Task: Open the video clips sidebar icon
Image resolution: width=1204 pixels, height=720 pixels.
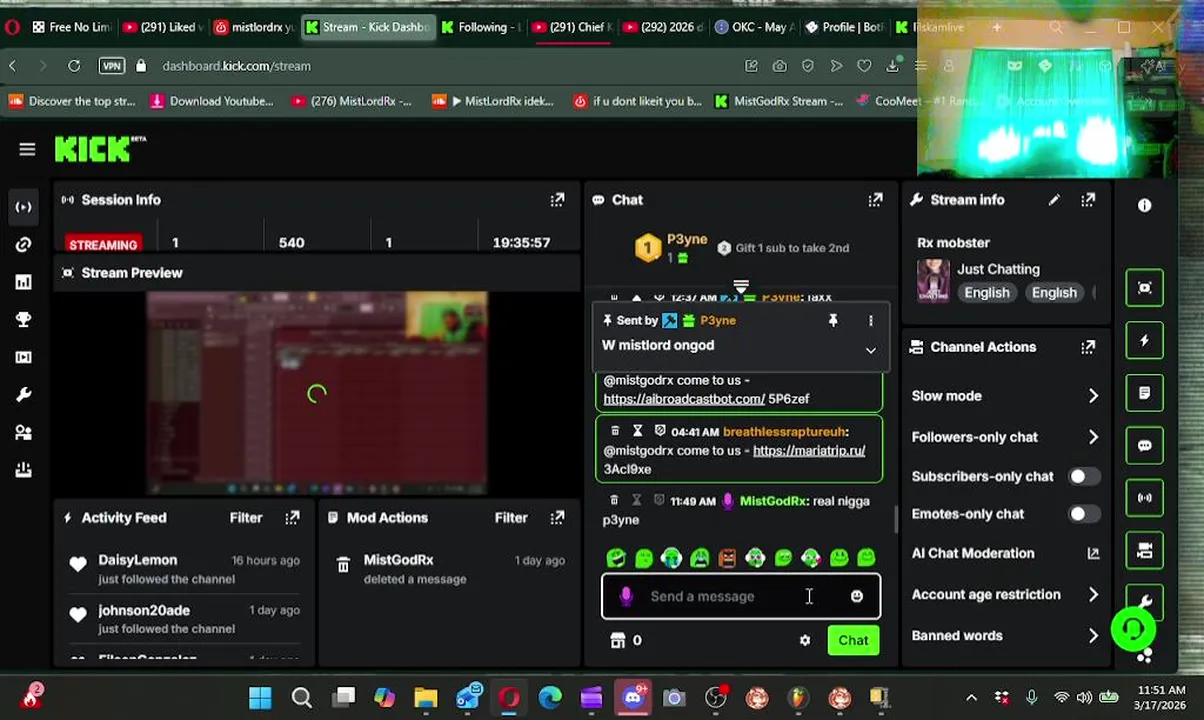Action: pyautogui.click(x=23, y=357)
